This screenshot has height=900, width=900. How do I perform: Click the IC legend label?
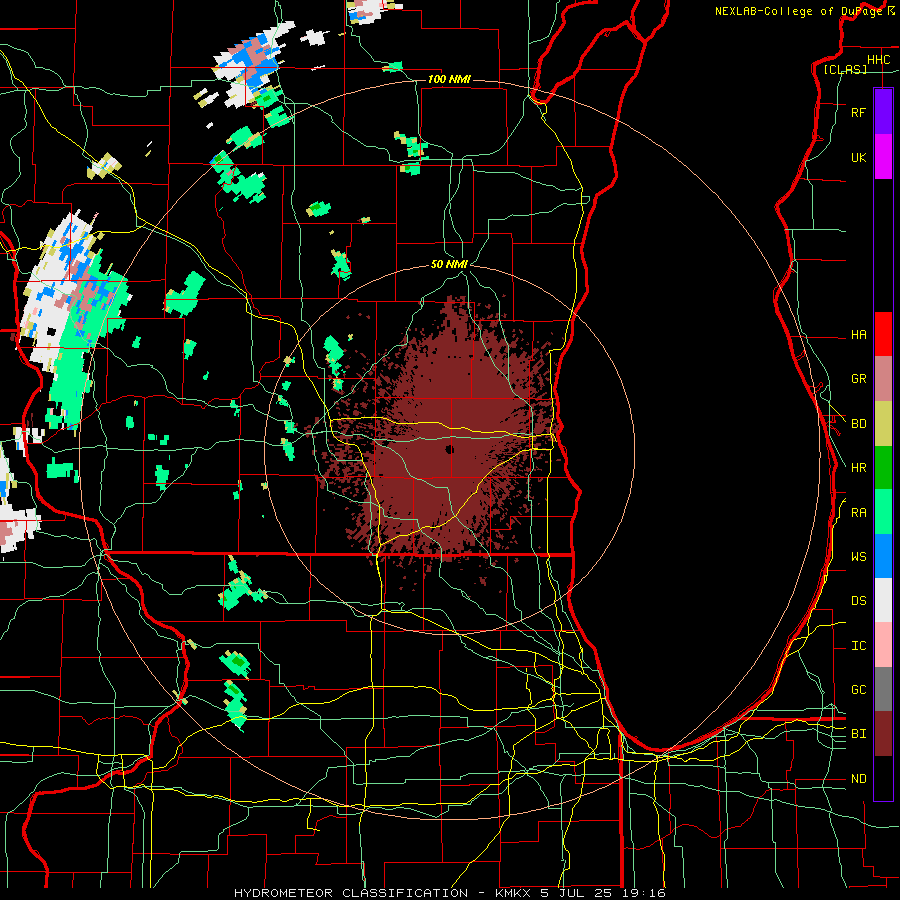(859, 646)
